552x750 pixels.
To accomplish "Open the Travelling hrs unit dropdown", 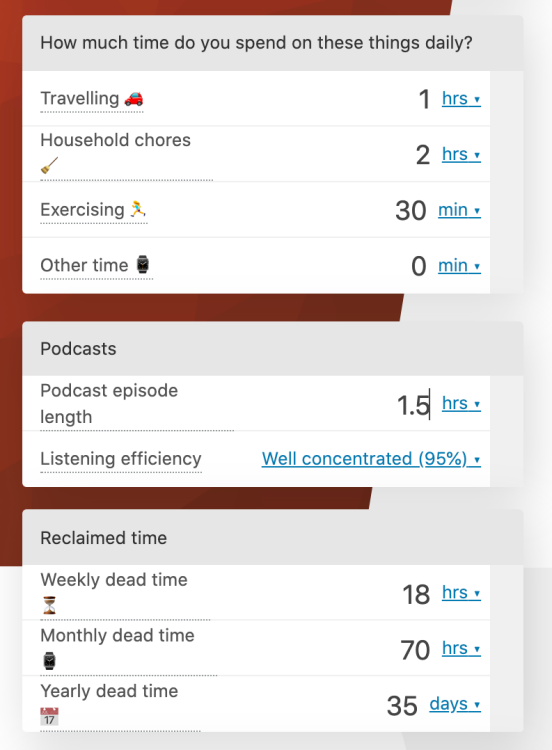I will [461, 99].
